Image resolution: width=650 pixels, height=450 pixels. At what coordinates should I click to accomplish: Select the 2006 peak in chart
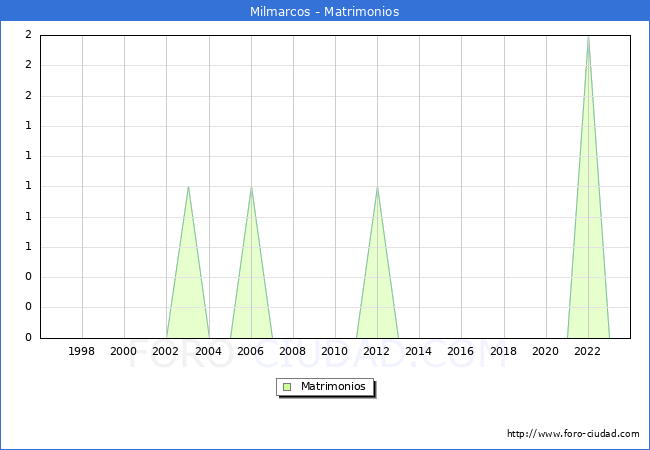coord(251,188)
